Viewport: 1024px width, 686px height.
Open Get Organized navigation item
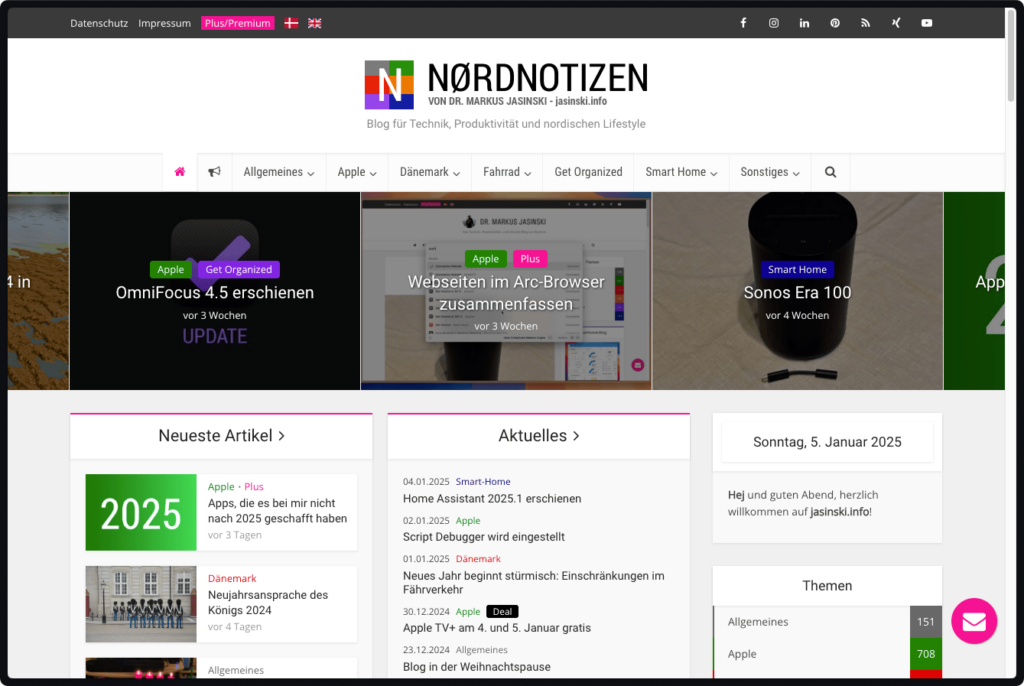pyautogui.click(x=588, y=172)
